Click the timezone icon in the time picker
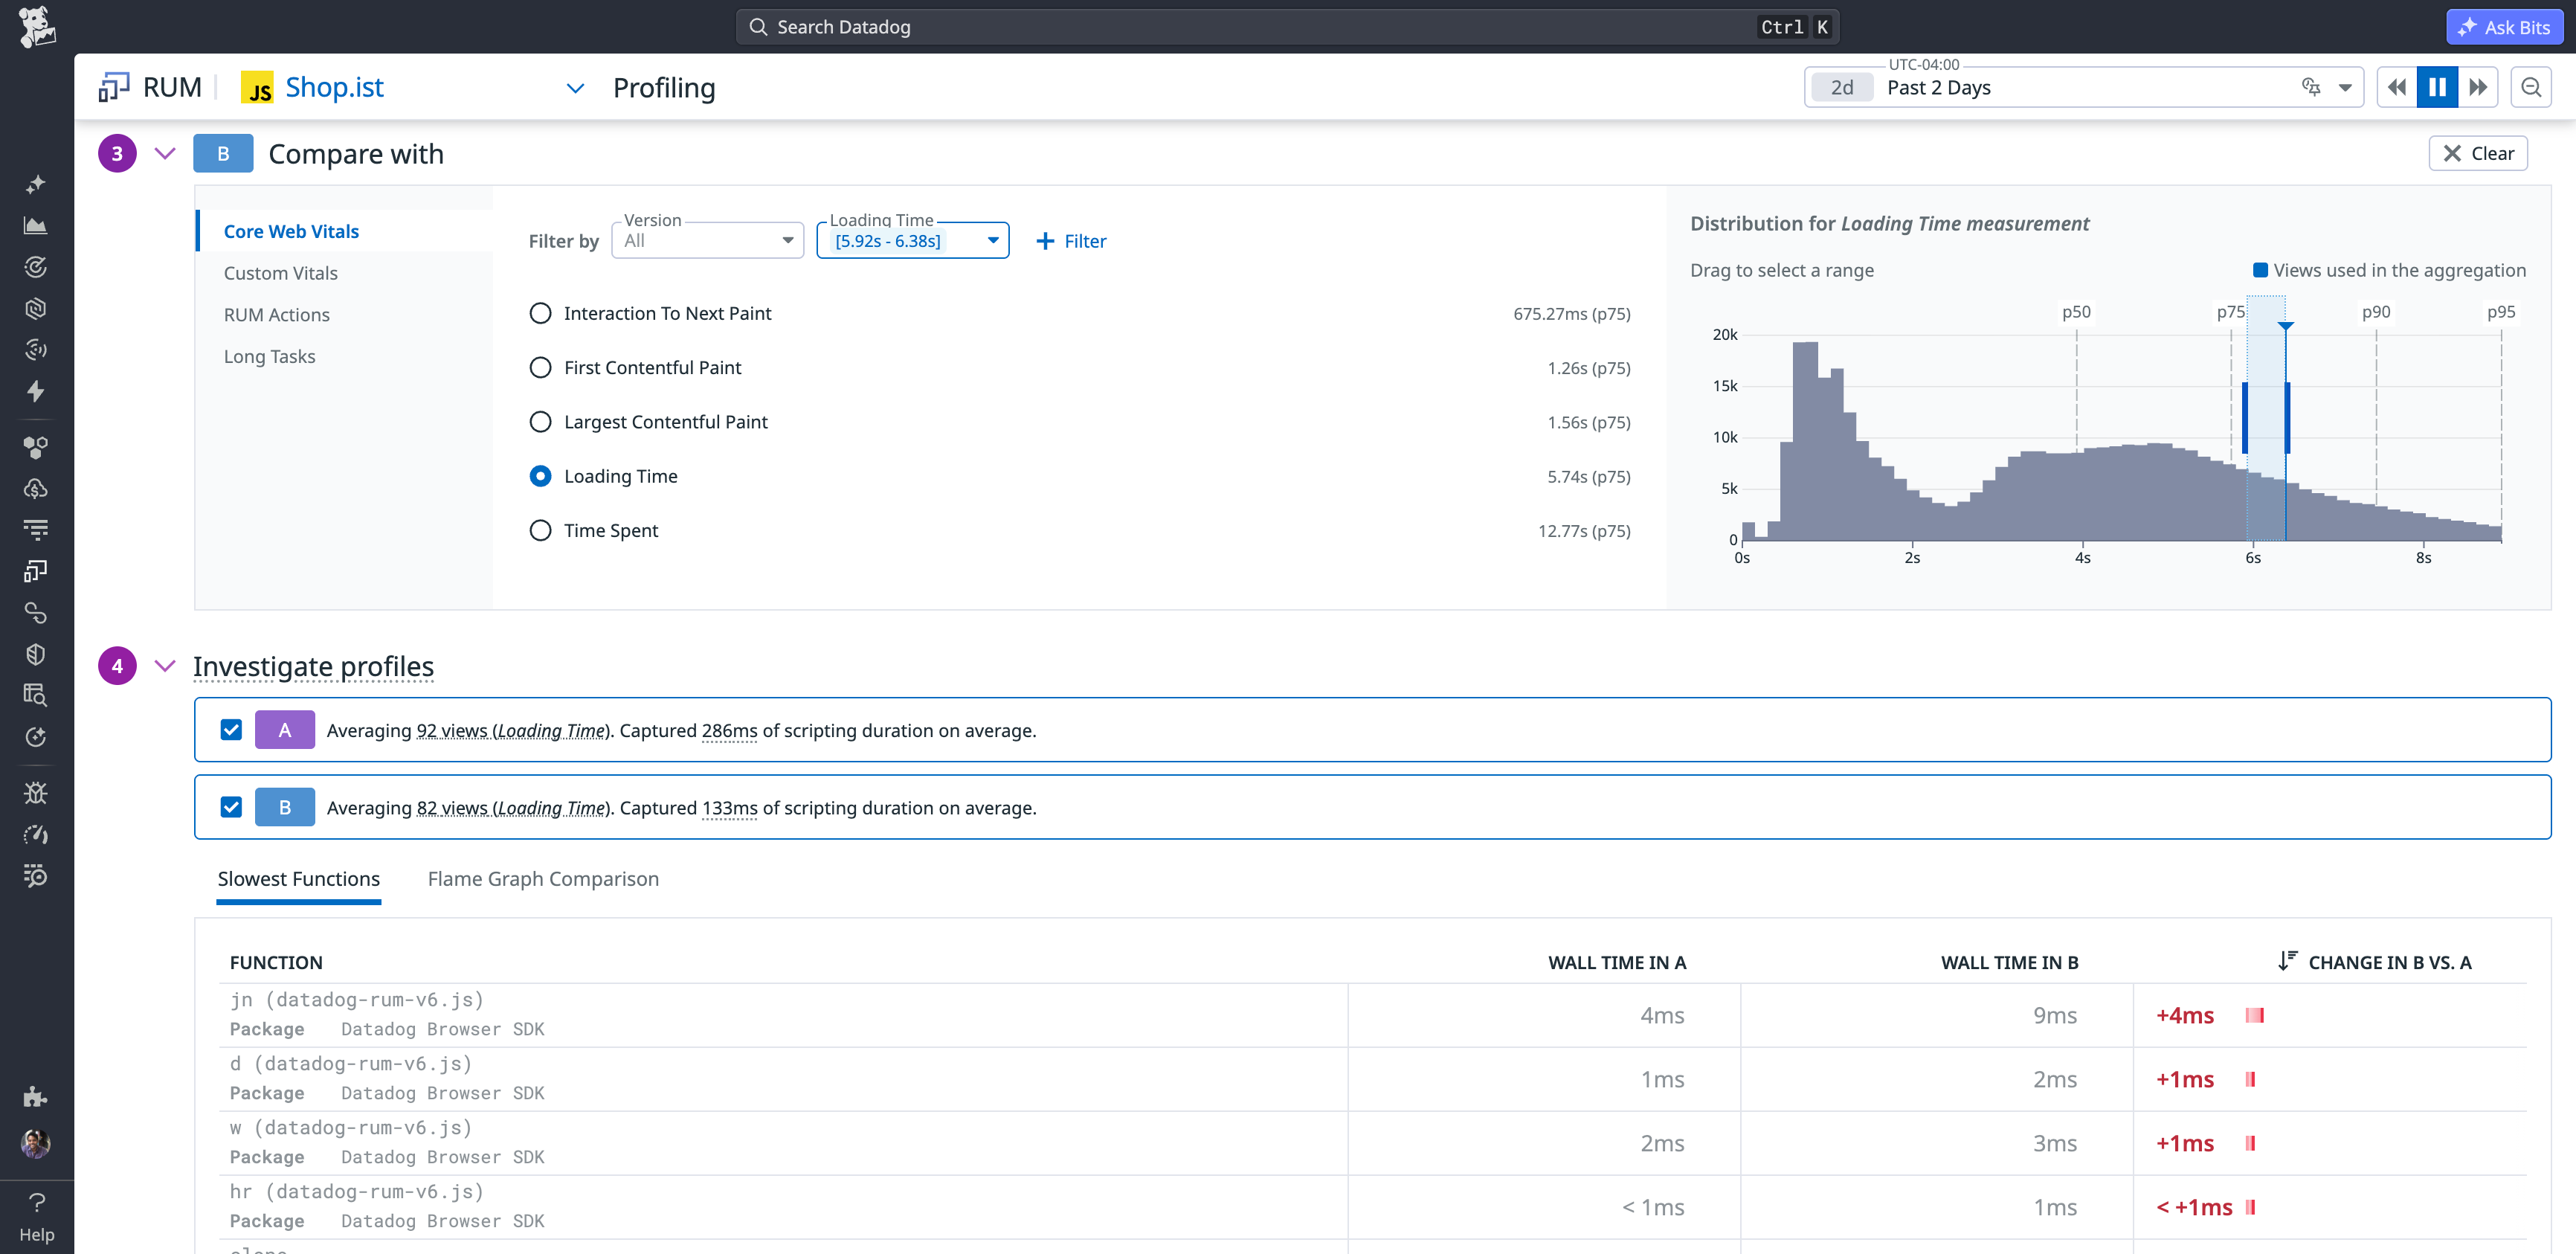2576x1254 pixels. (x=2311, y=87)
